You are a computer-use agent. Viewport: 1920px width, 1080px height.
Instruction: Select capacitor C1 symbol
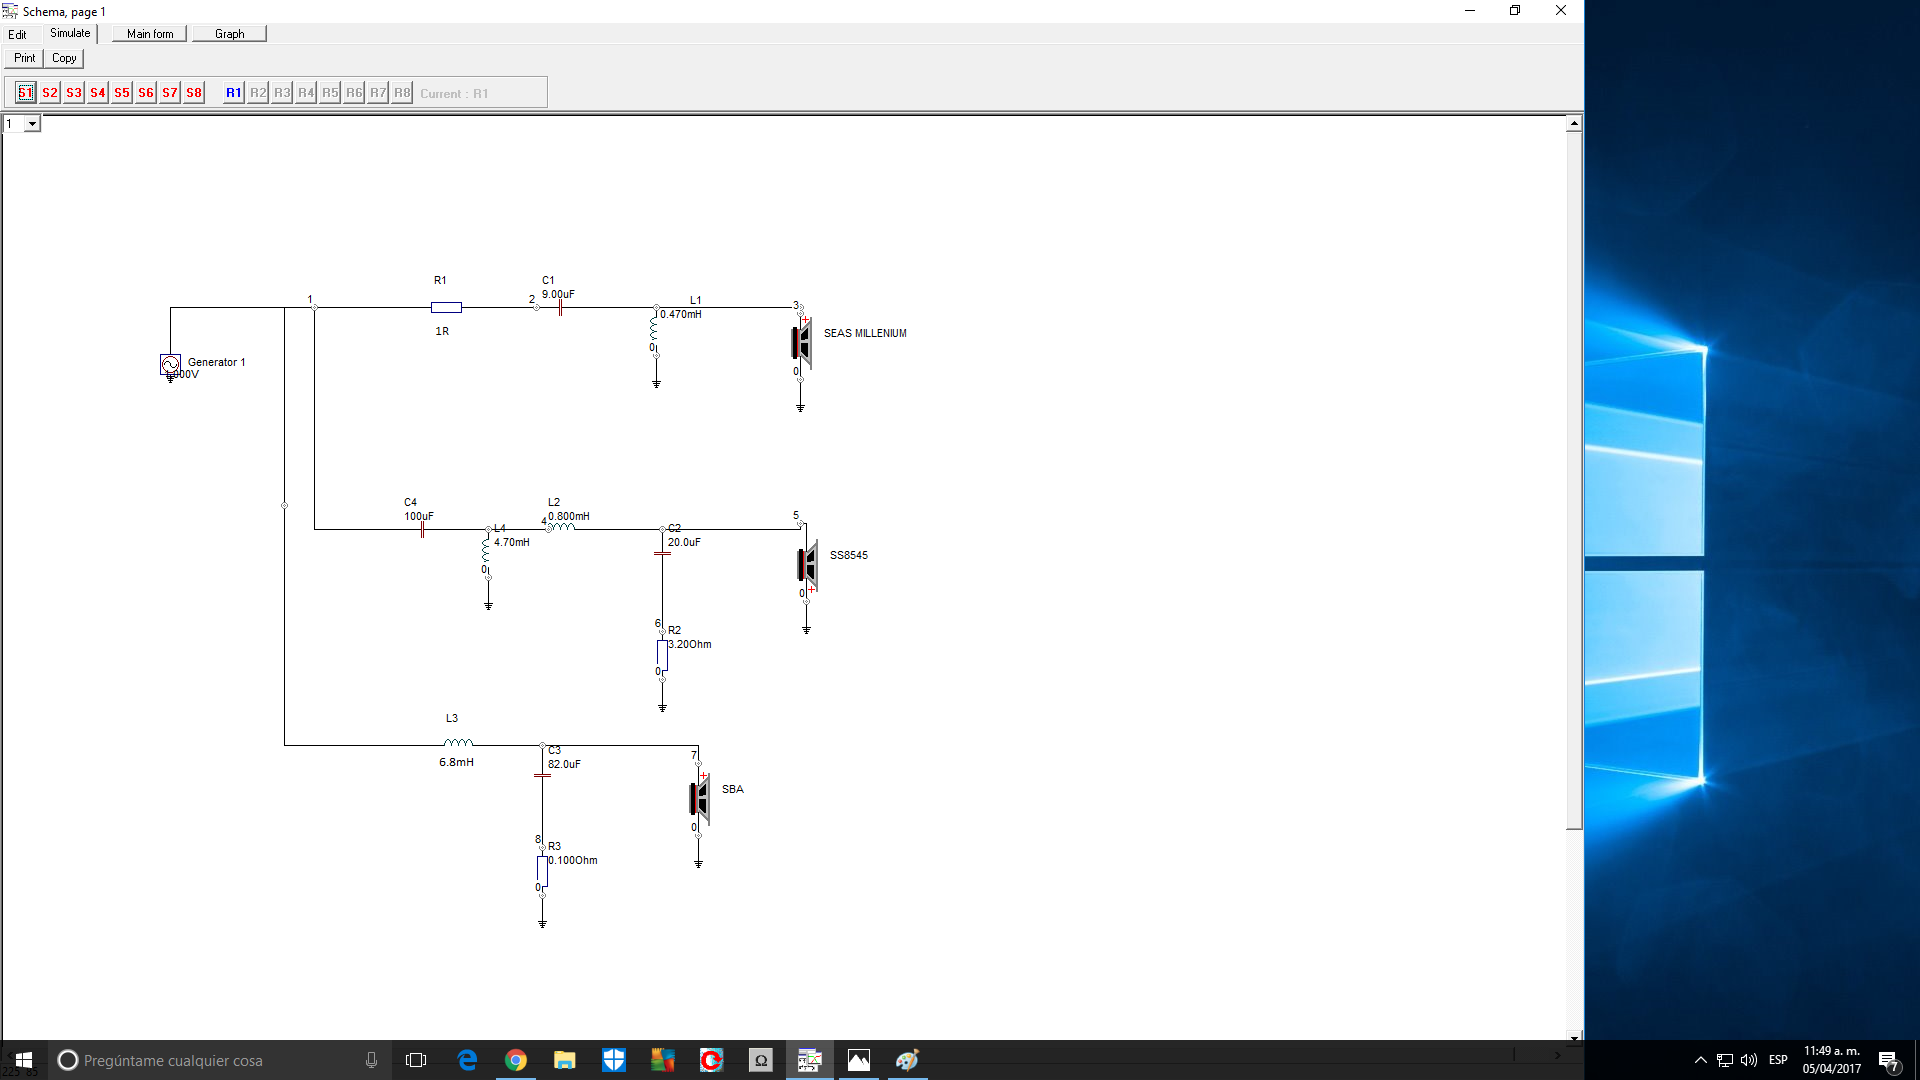pyautogui.click(x=560, y=308)
